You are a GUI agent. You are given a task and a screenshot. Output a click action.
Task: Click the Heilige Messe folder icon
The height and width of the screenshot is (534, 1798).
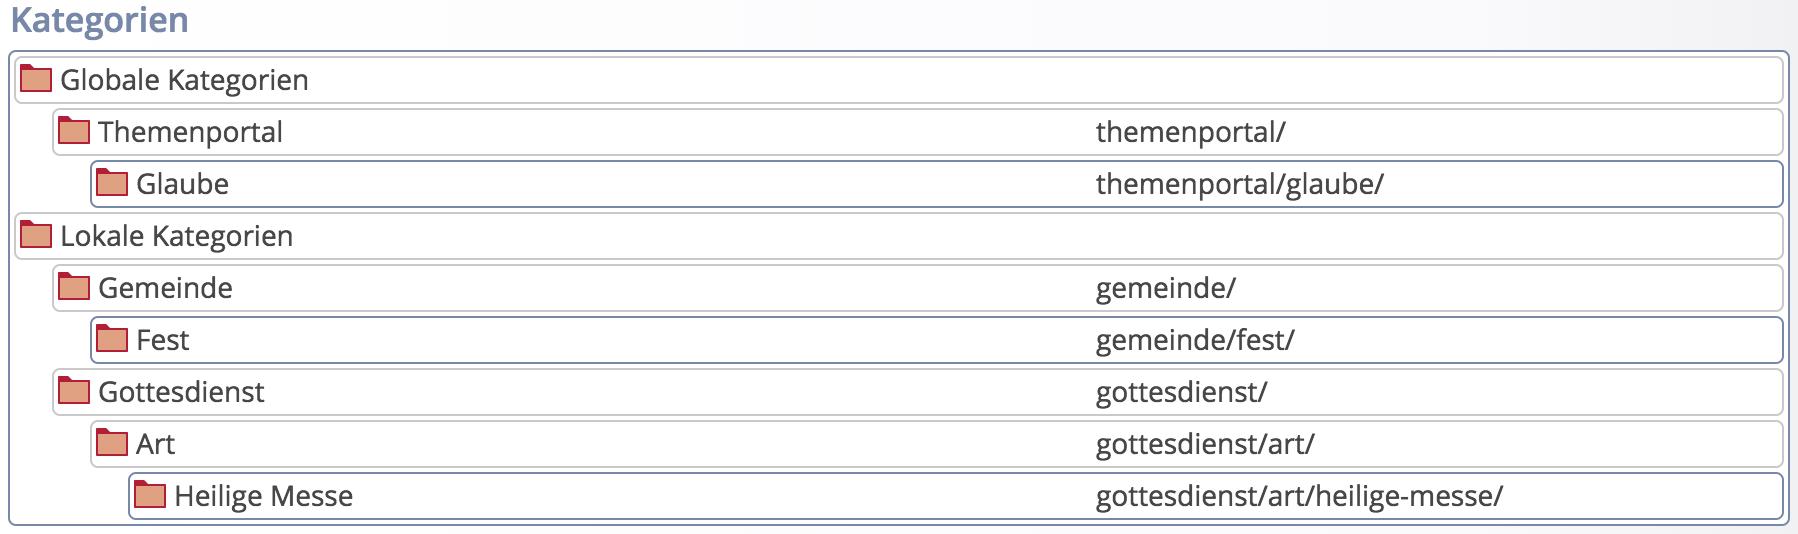click(150, 495)
